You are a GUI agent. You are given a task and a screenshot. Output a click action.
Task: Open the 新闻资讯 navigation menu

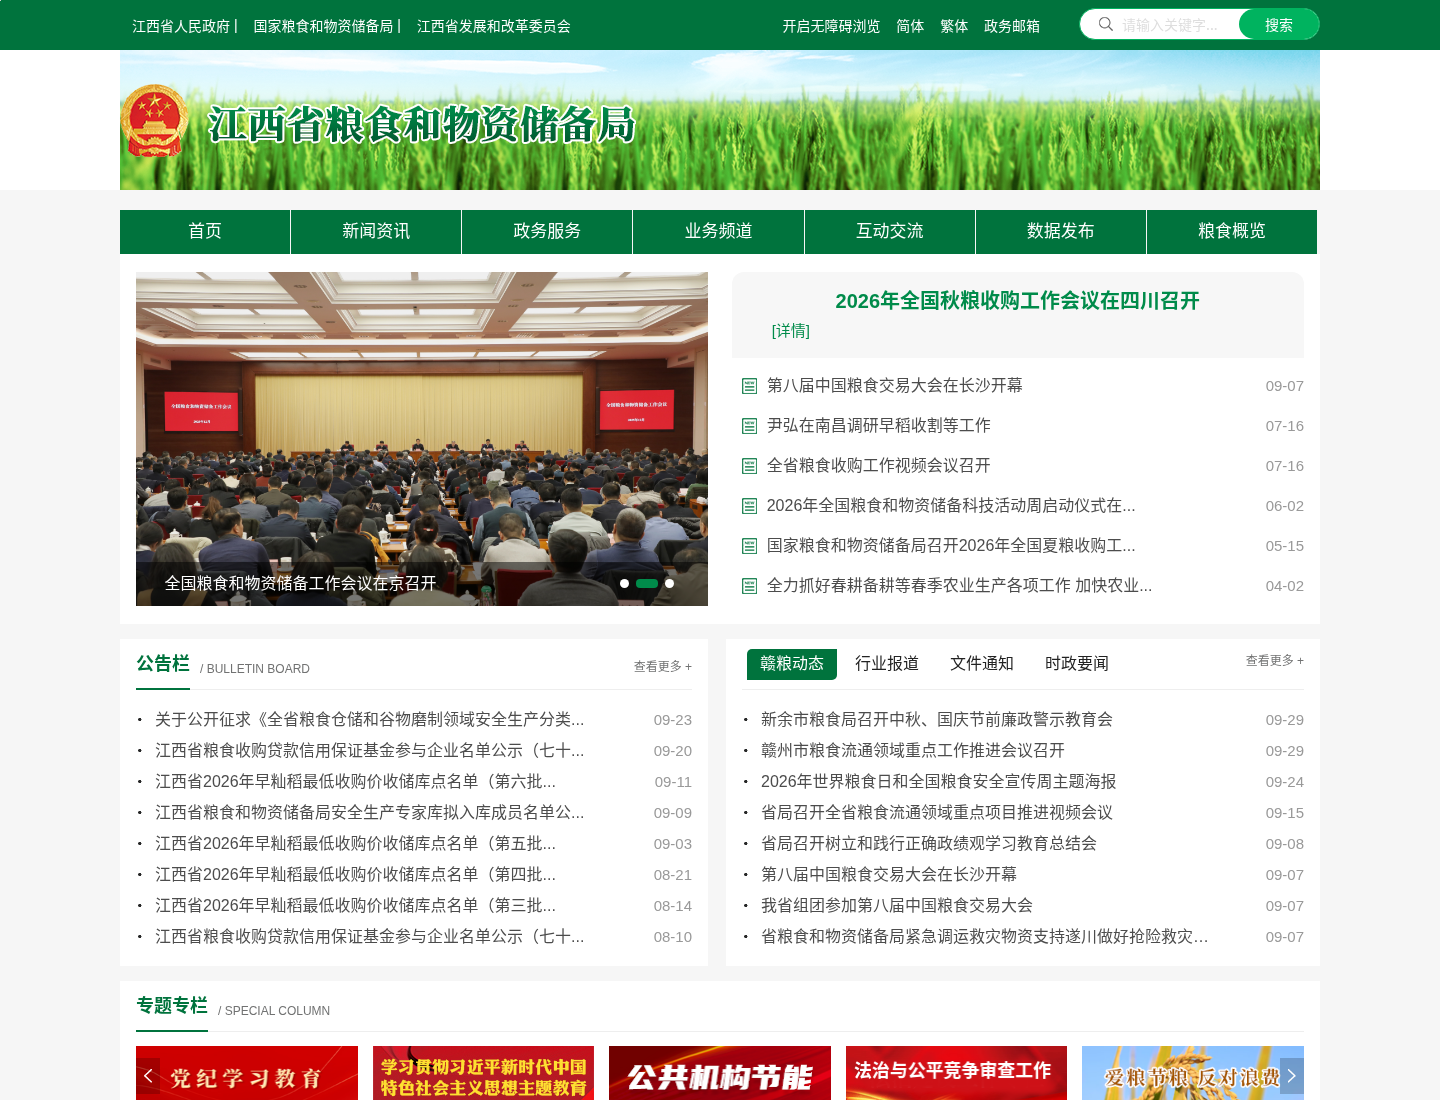click(376, 231)
